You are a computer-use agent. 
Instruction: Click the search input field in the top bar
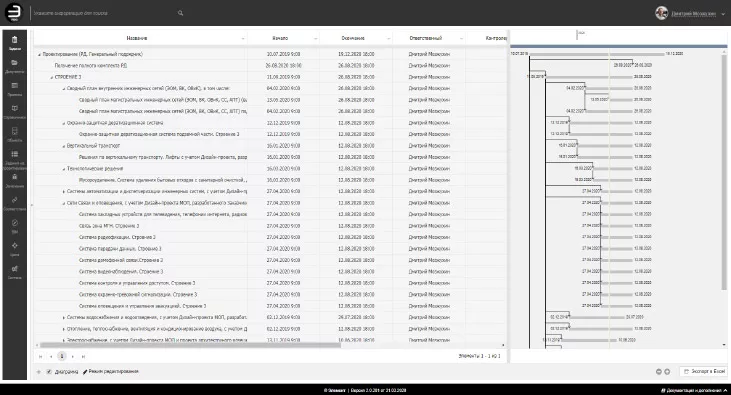coord(103,13)
